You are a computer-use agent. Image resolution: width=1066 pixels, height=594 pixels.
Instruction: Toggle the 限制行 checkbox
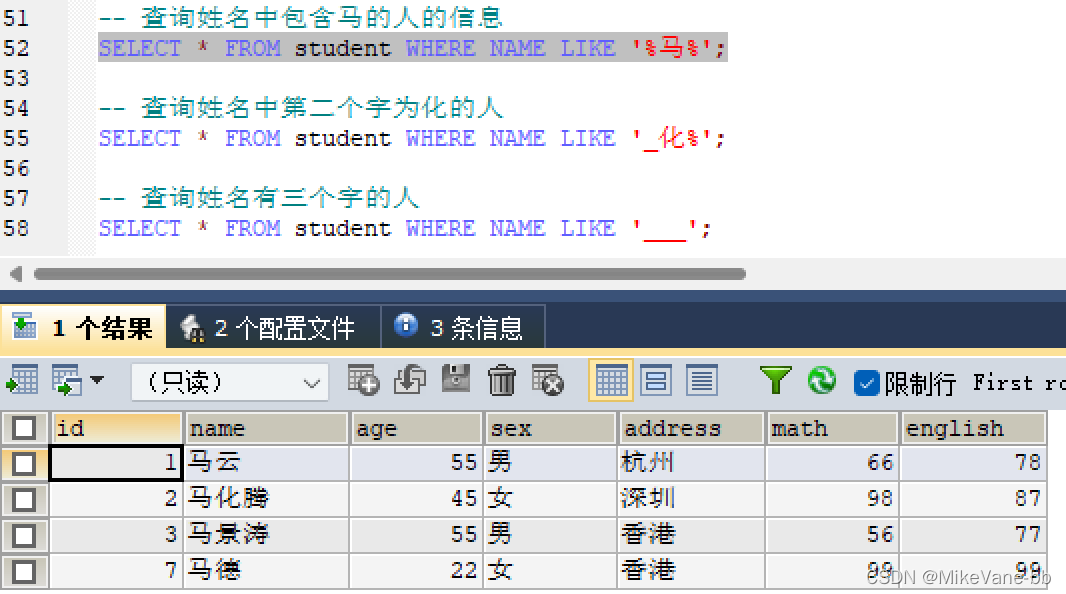click(867, 383)
